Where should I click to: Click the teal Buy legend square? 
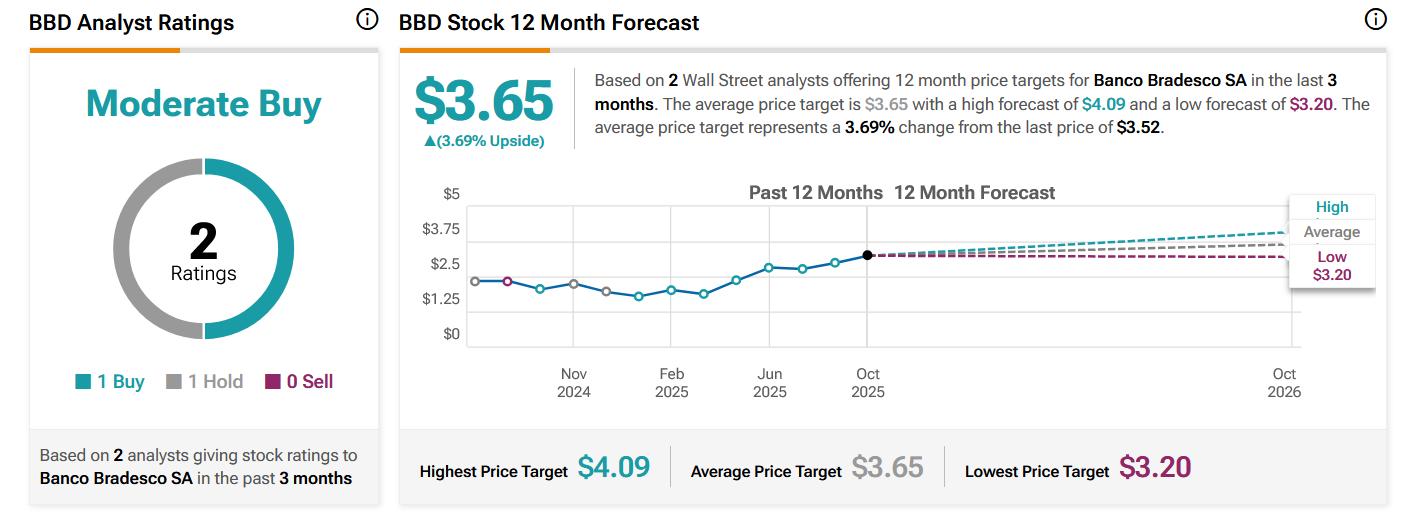(x=83, y=381)
